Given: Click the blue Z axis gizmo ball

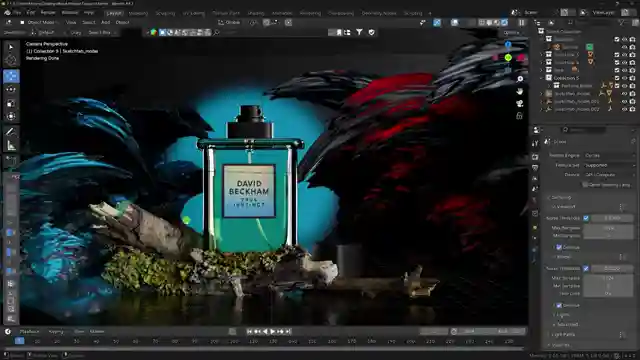Looking at the screenshot, I should point(508,44).
